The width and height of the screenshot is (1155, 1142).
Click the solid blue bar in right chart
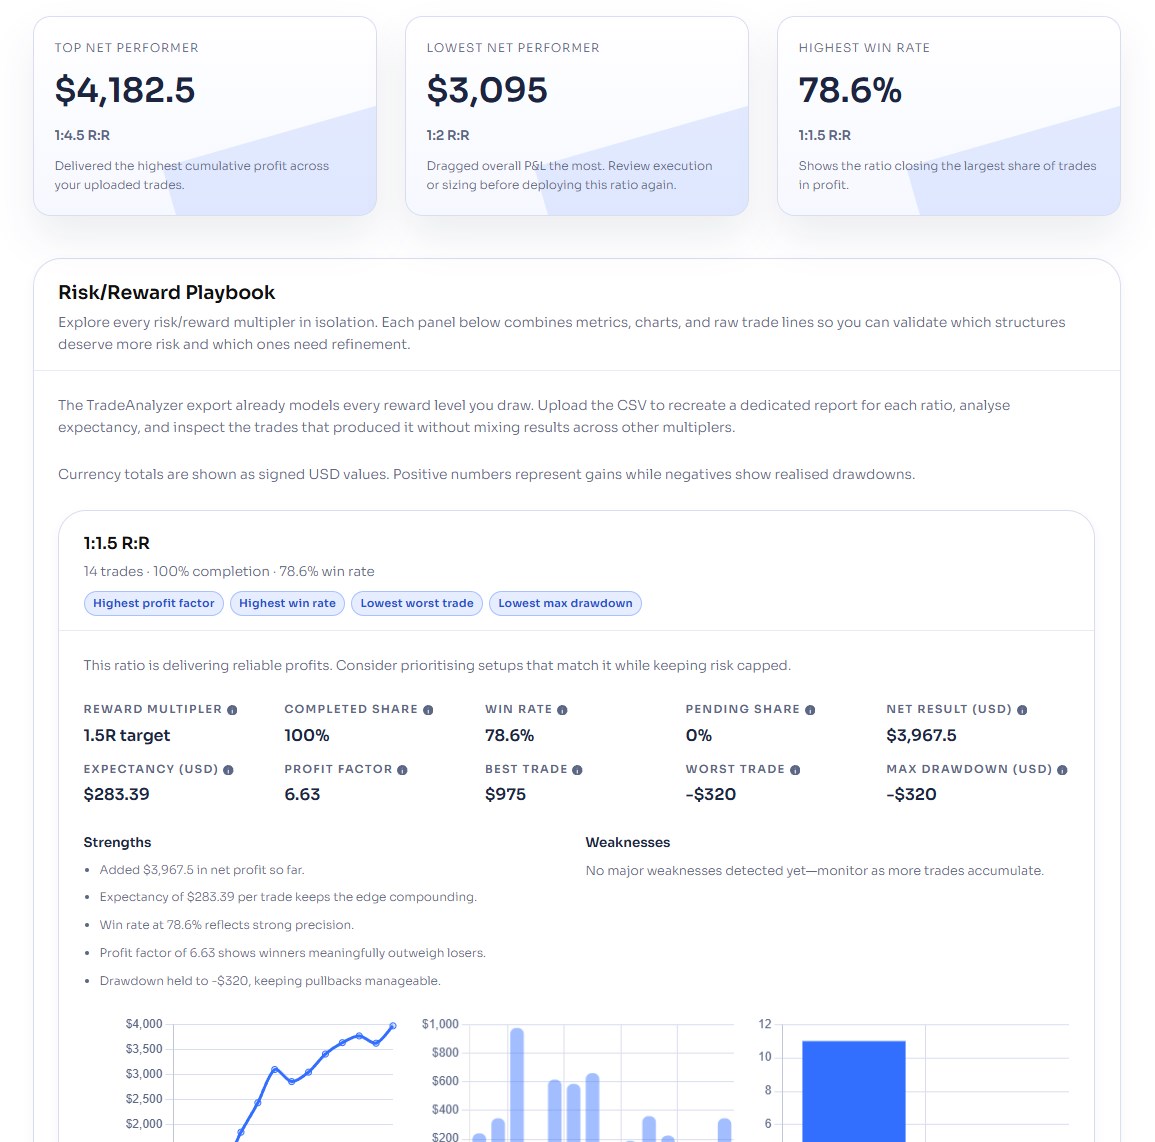tap(853, 1090)
